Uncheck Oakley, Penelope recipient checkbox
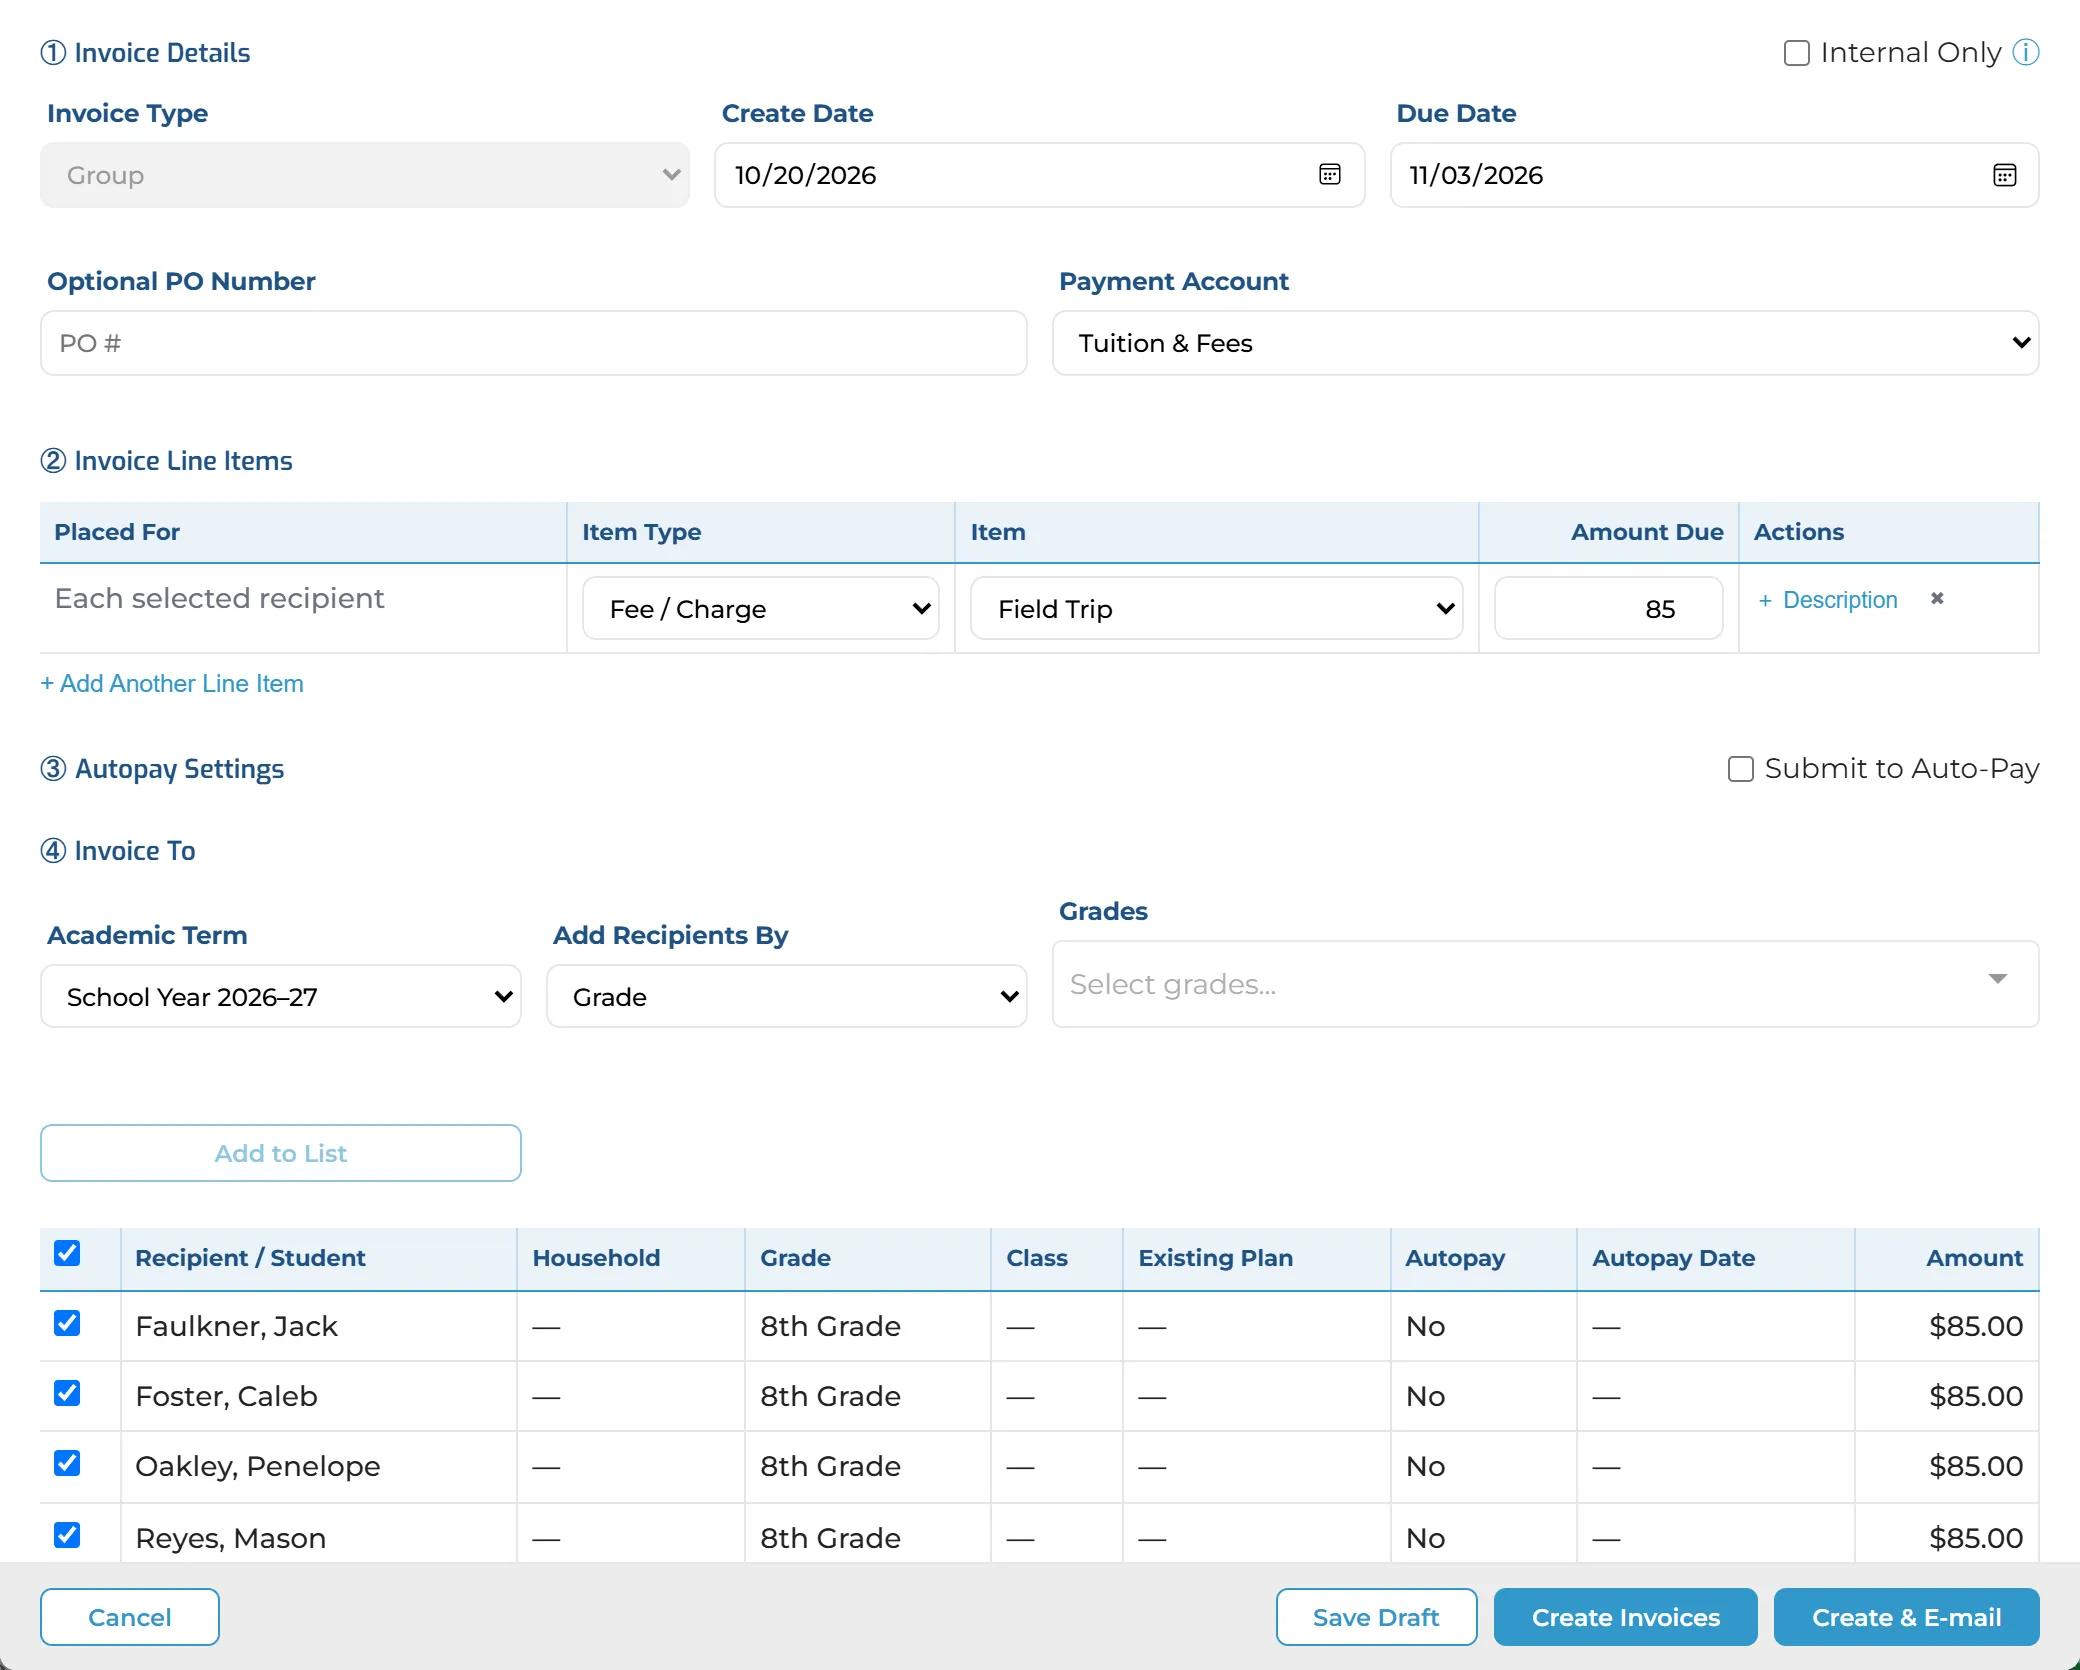 pyautogui.click(x=67, y=1463)
